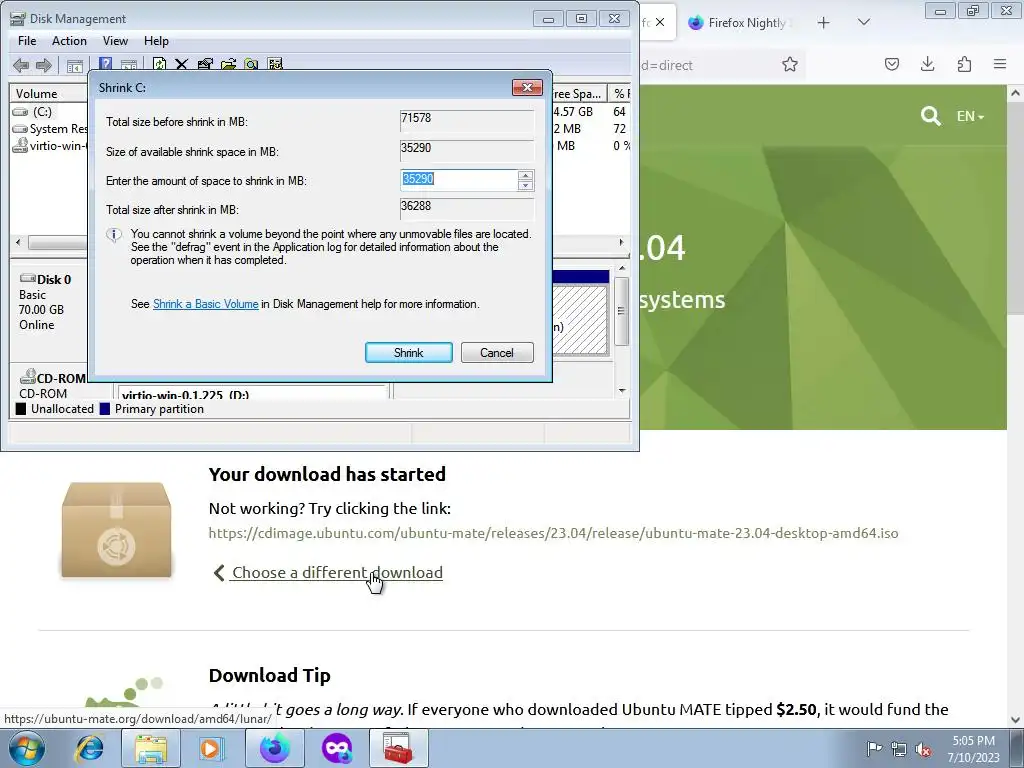Viewport: 1024px width, 768px height.
Task: Open the blue Help icon in Disk Management toolbar
Action: 105,64
